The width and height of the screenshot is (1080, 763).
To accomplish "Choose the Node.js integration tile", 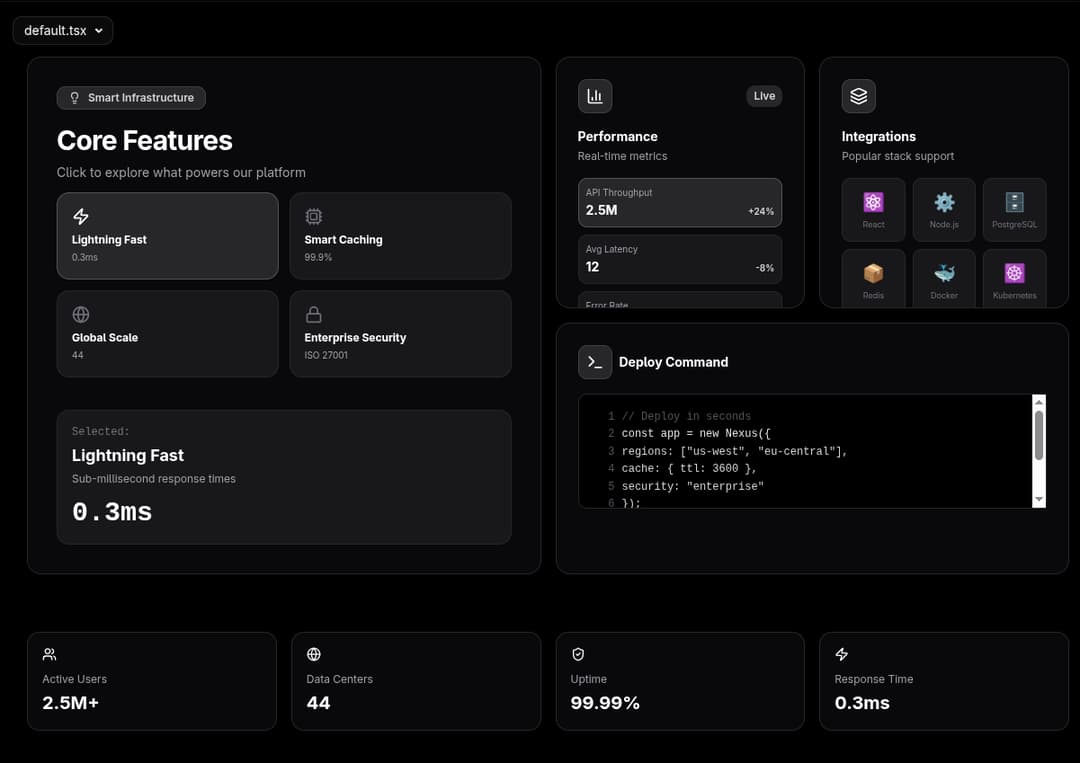I will (x=944, y=210).
